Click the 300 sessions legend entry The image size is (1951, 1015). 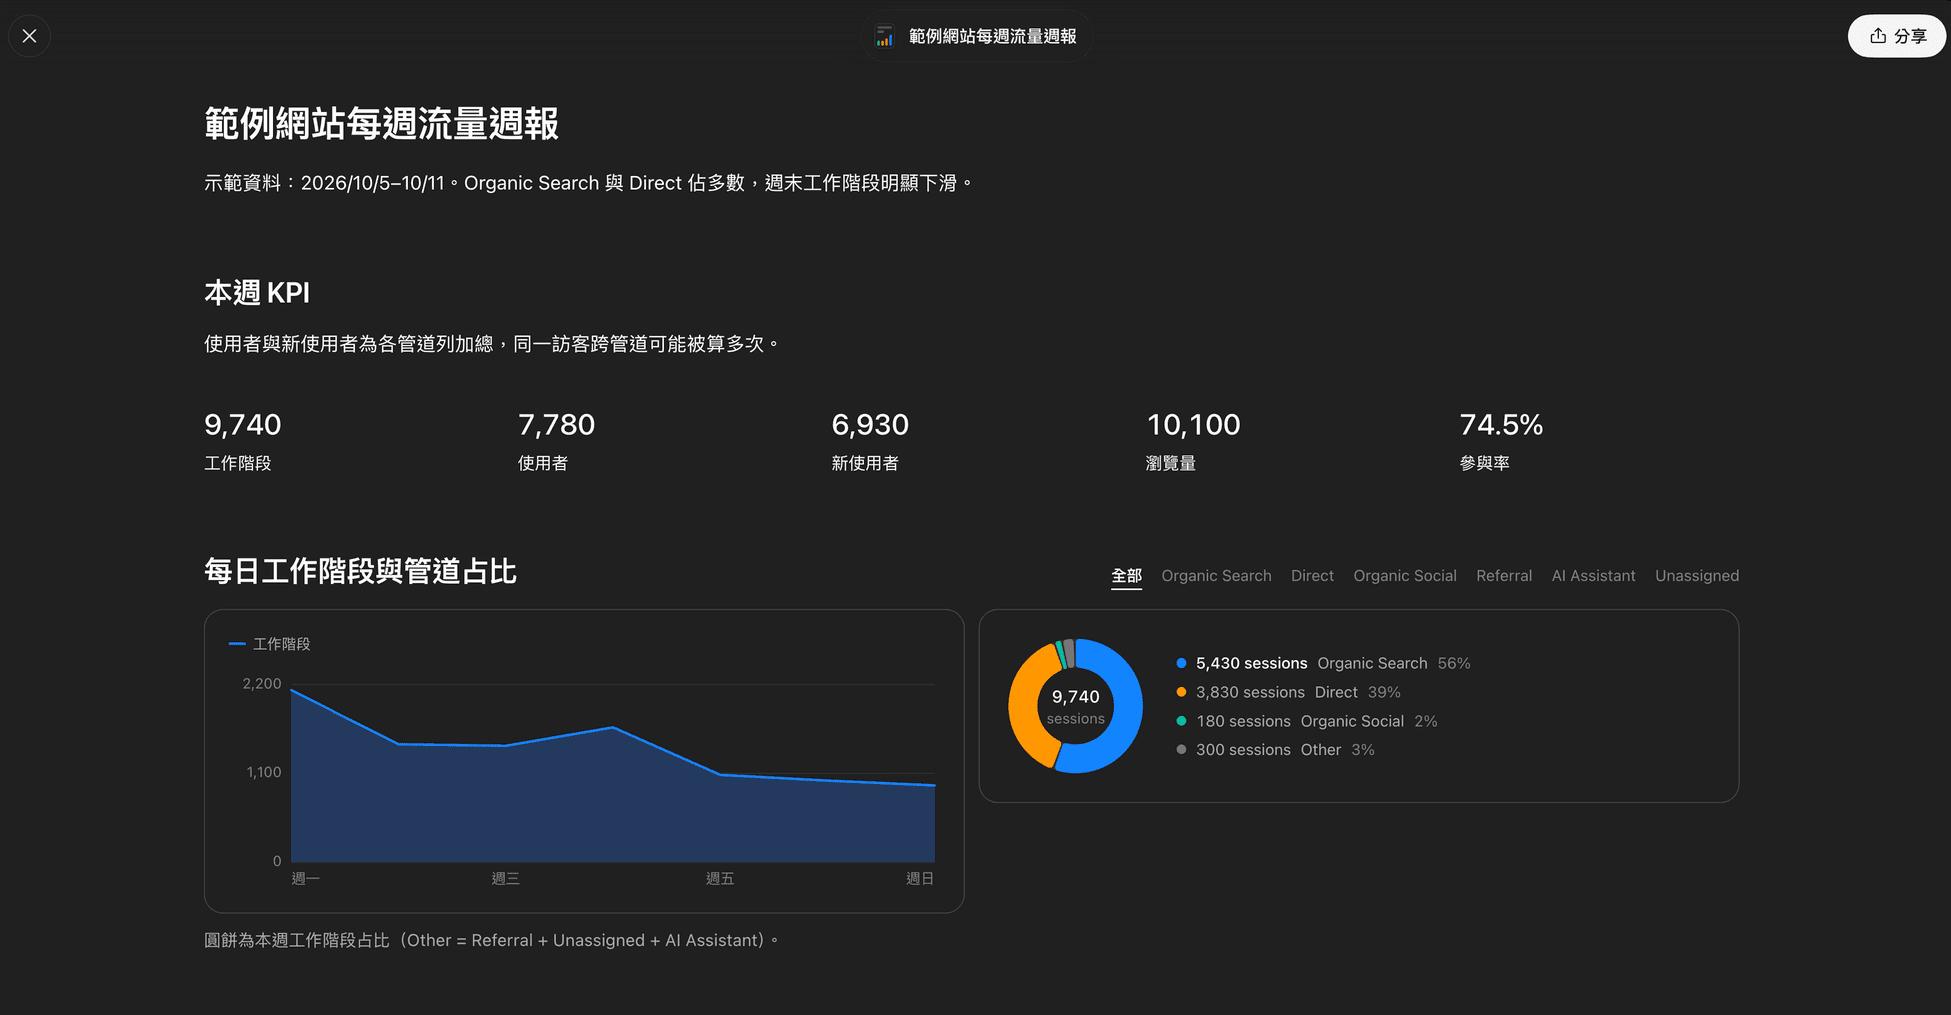[x=1276, y=750]
